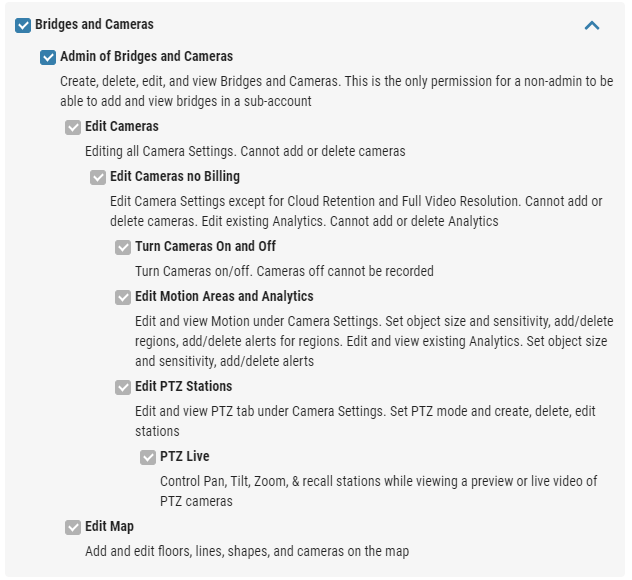The image size is (632, 580).
Task: Click the Edit Motion Areas and Analytics label
Action: click(x=224, y=296)
